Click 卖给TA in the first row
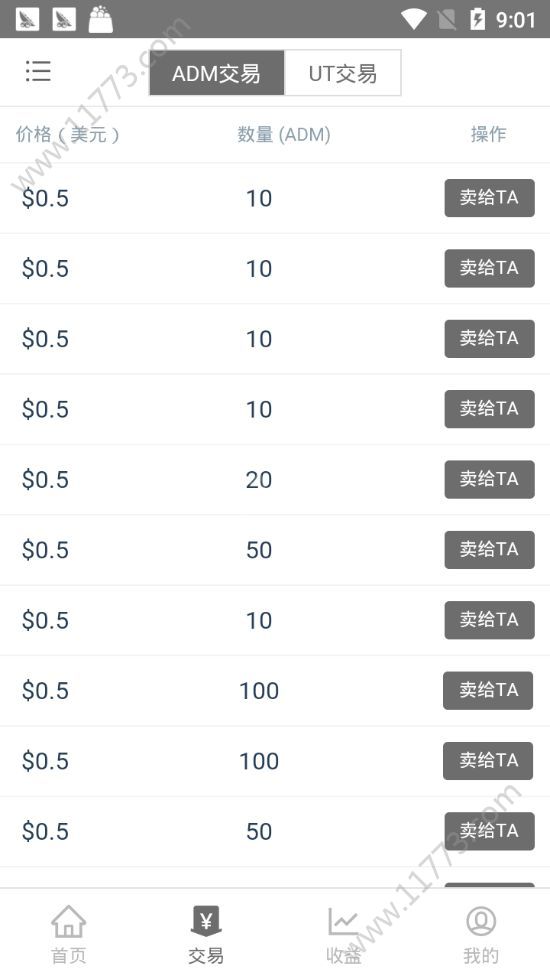 [x=489, y=198]
